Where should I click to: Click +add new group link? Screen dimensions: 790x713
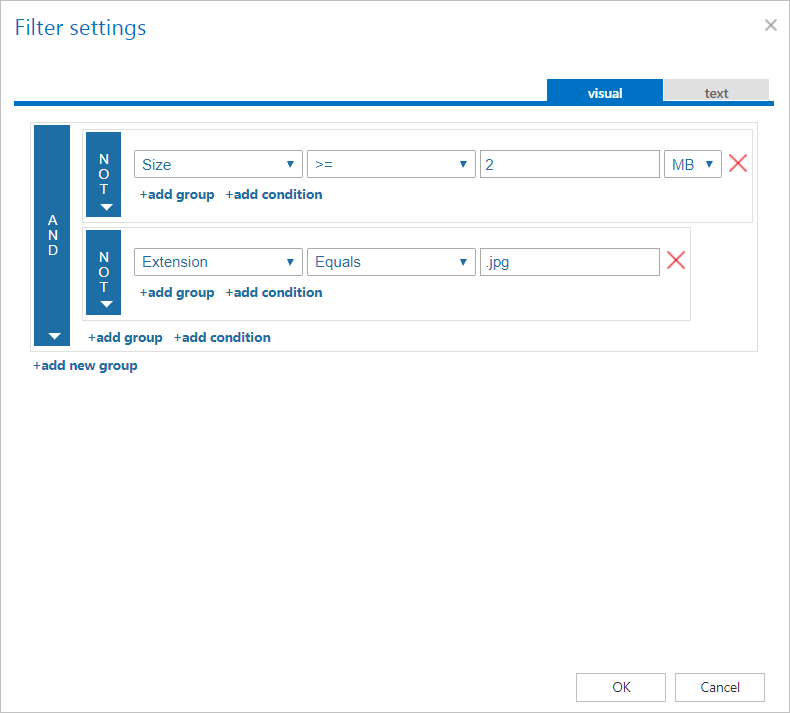[86, 366]
